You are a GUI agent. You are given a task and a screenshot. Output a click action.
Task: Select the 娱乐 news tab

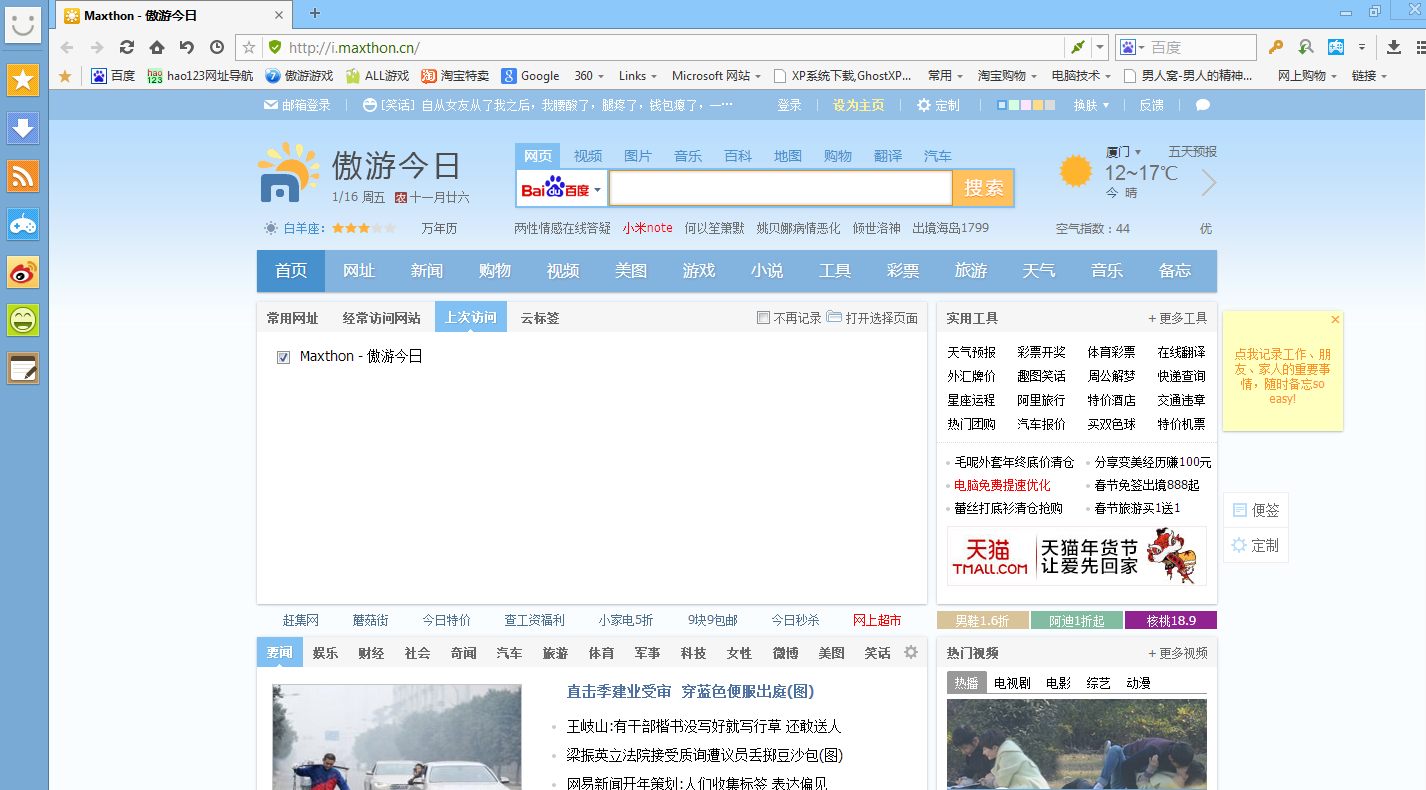325,653
